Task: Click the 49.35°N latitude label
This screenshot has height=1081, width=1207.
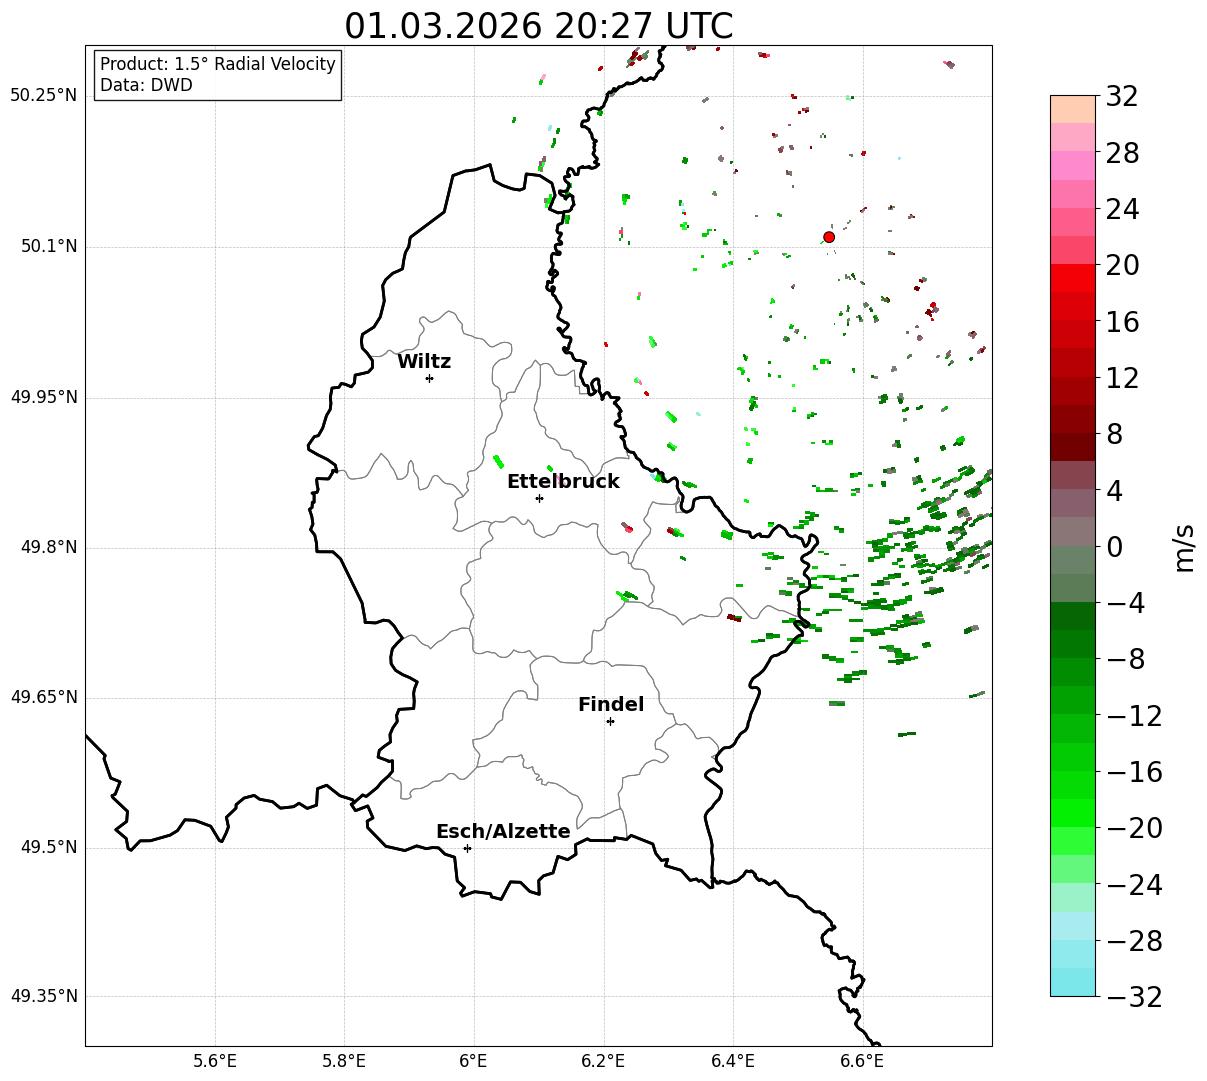Action: click(44, 996)
